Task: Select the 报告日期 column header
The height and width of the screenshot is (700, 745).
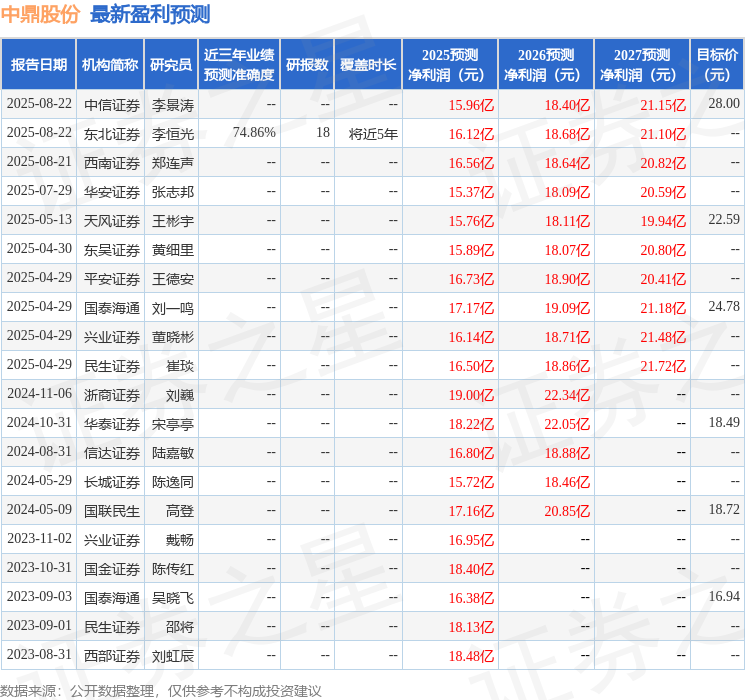Action: click(x=39, y=65)
